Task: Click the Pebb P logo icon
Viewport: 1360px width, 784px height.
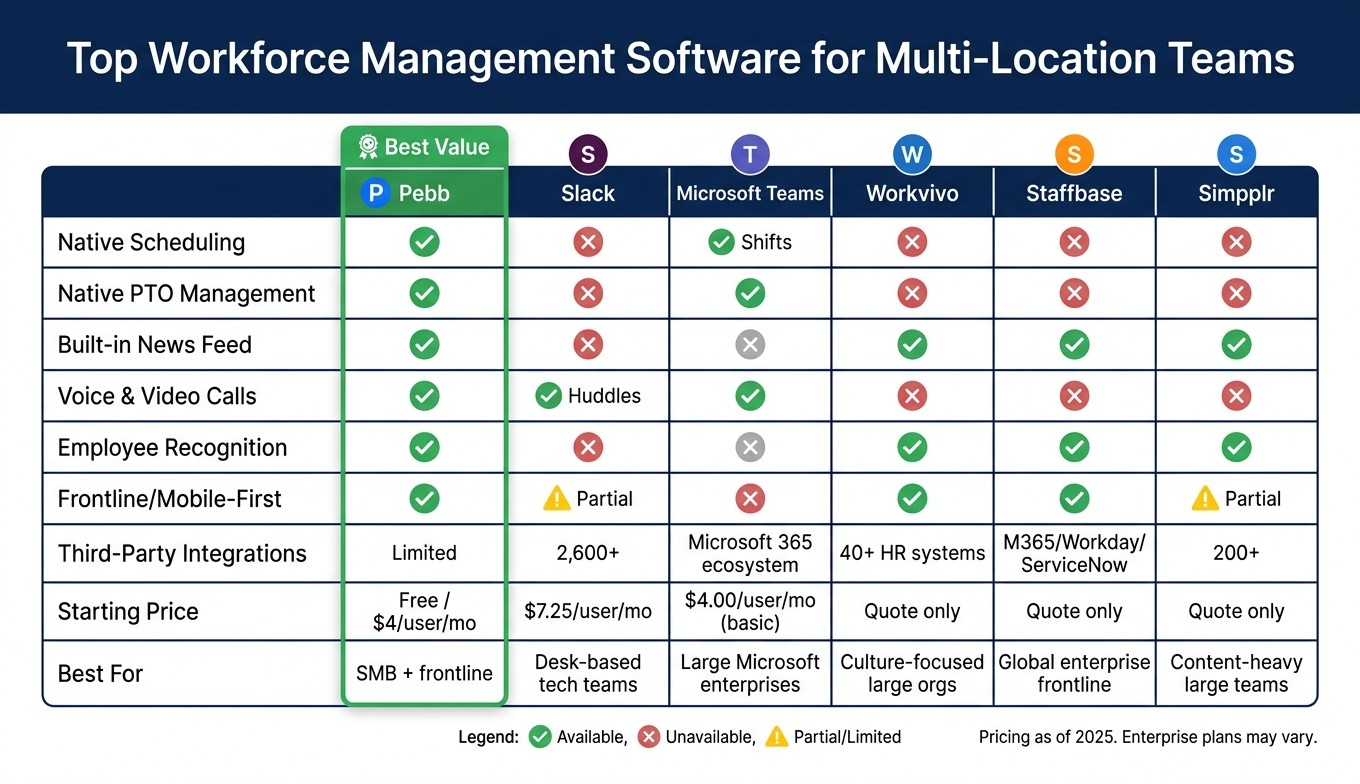Action: point(375,193)
